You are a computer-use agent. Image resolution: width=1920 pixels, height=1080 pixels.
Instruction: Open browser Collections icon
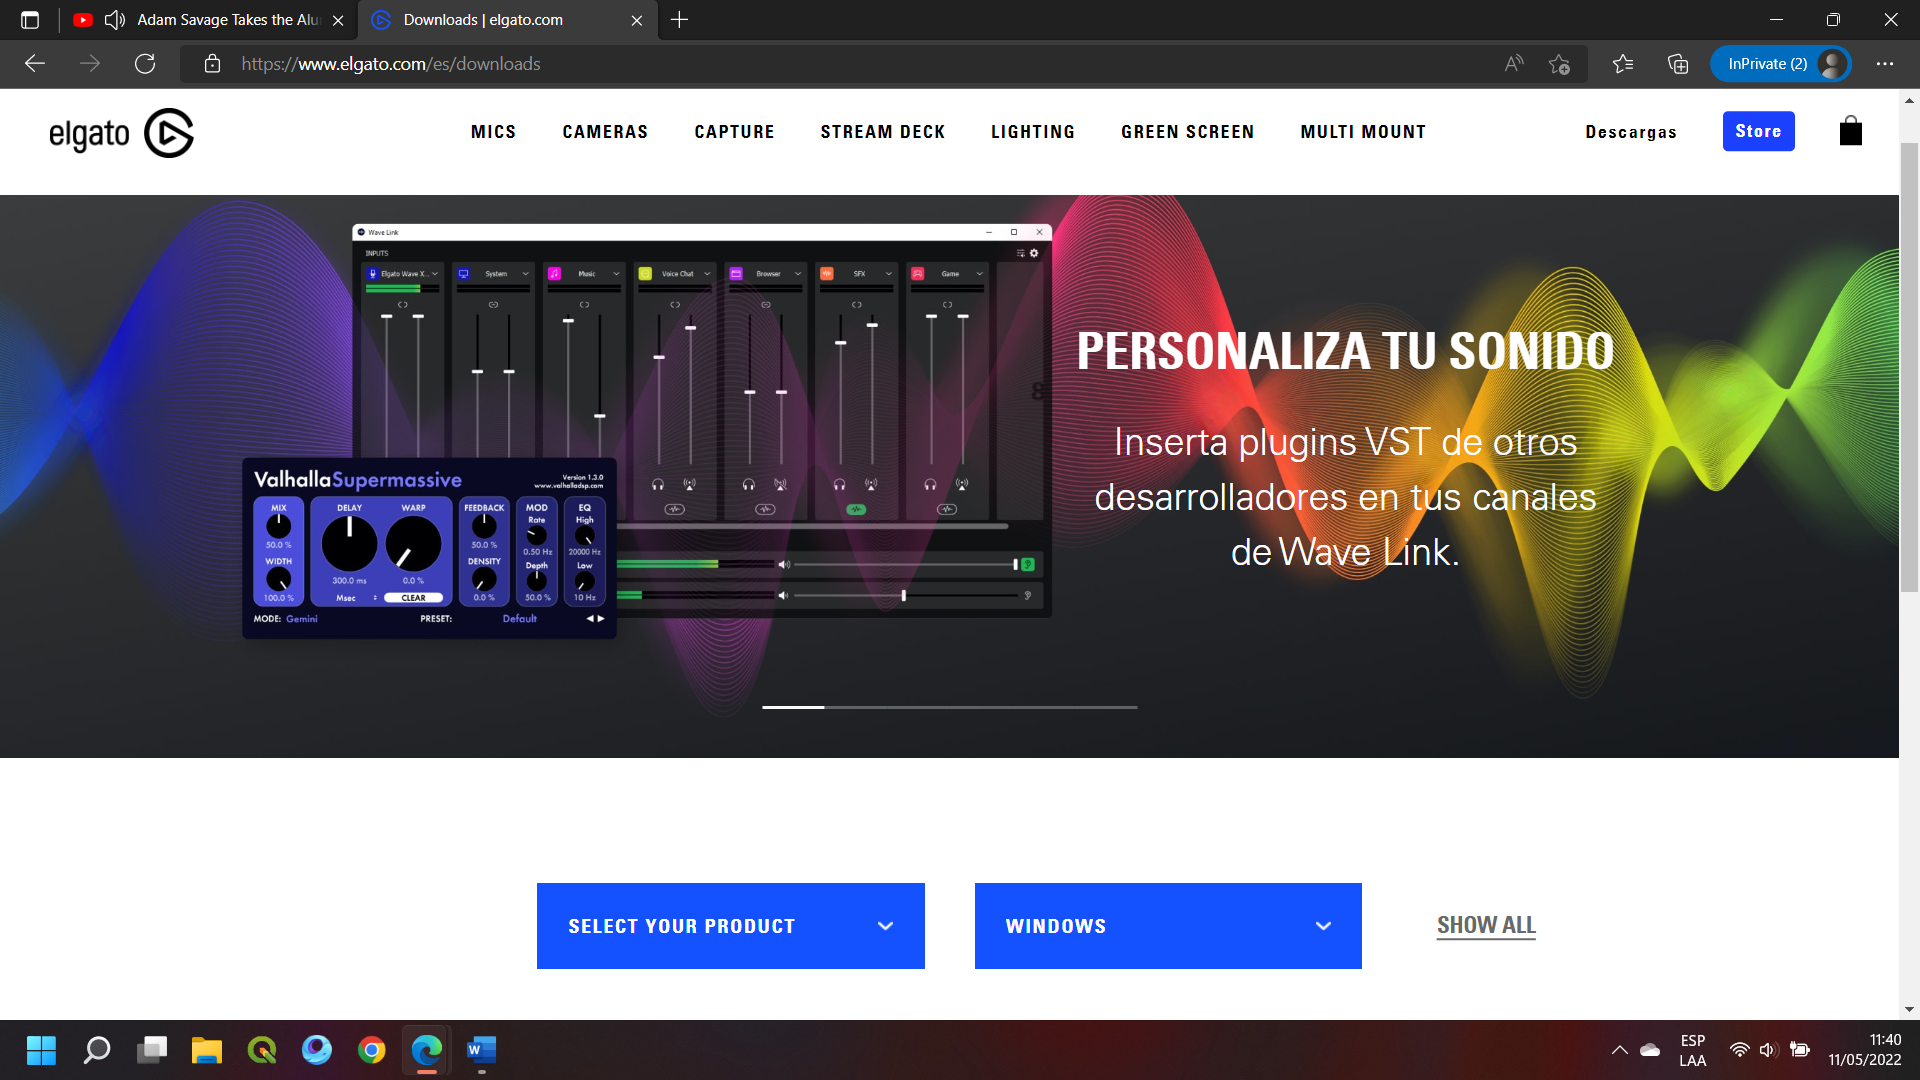point(1678,64)
